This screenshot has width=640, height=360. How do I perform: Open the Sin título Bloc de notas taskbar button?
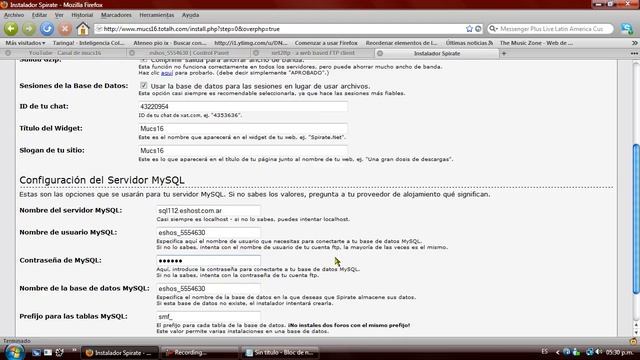[280, 353]
